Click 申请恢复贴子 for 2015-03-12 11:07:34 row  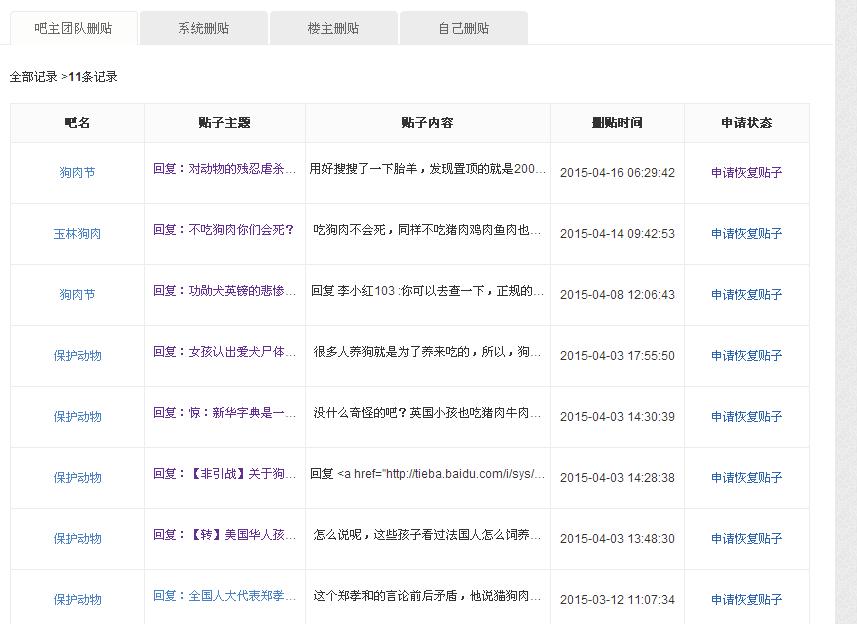pyautogui.click(x=747, y=600)
